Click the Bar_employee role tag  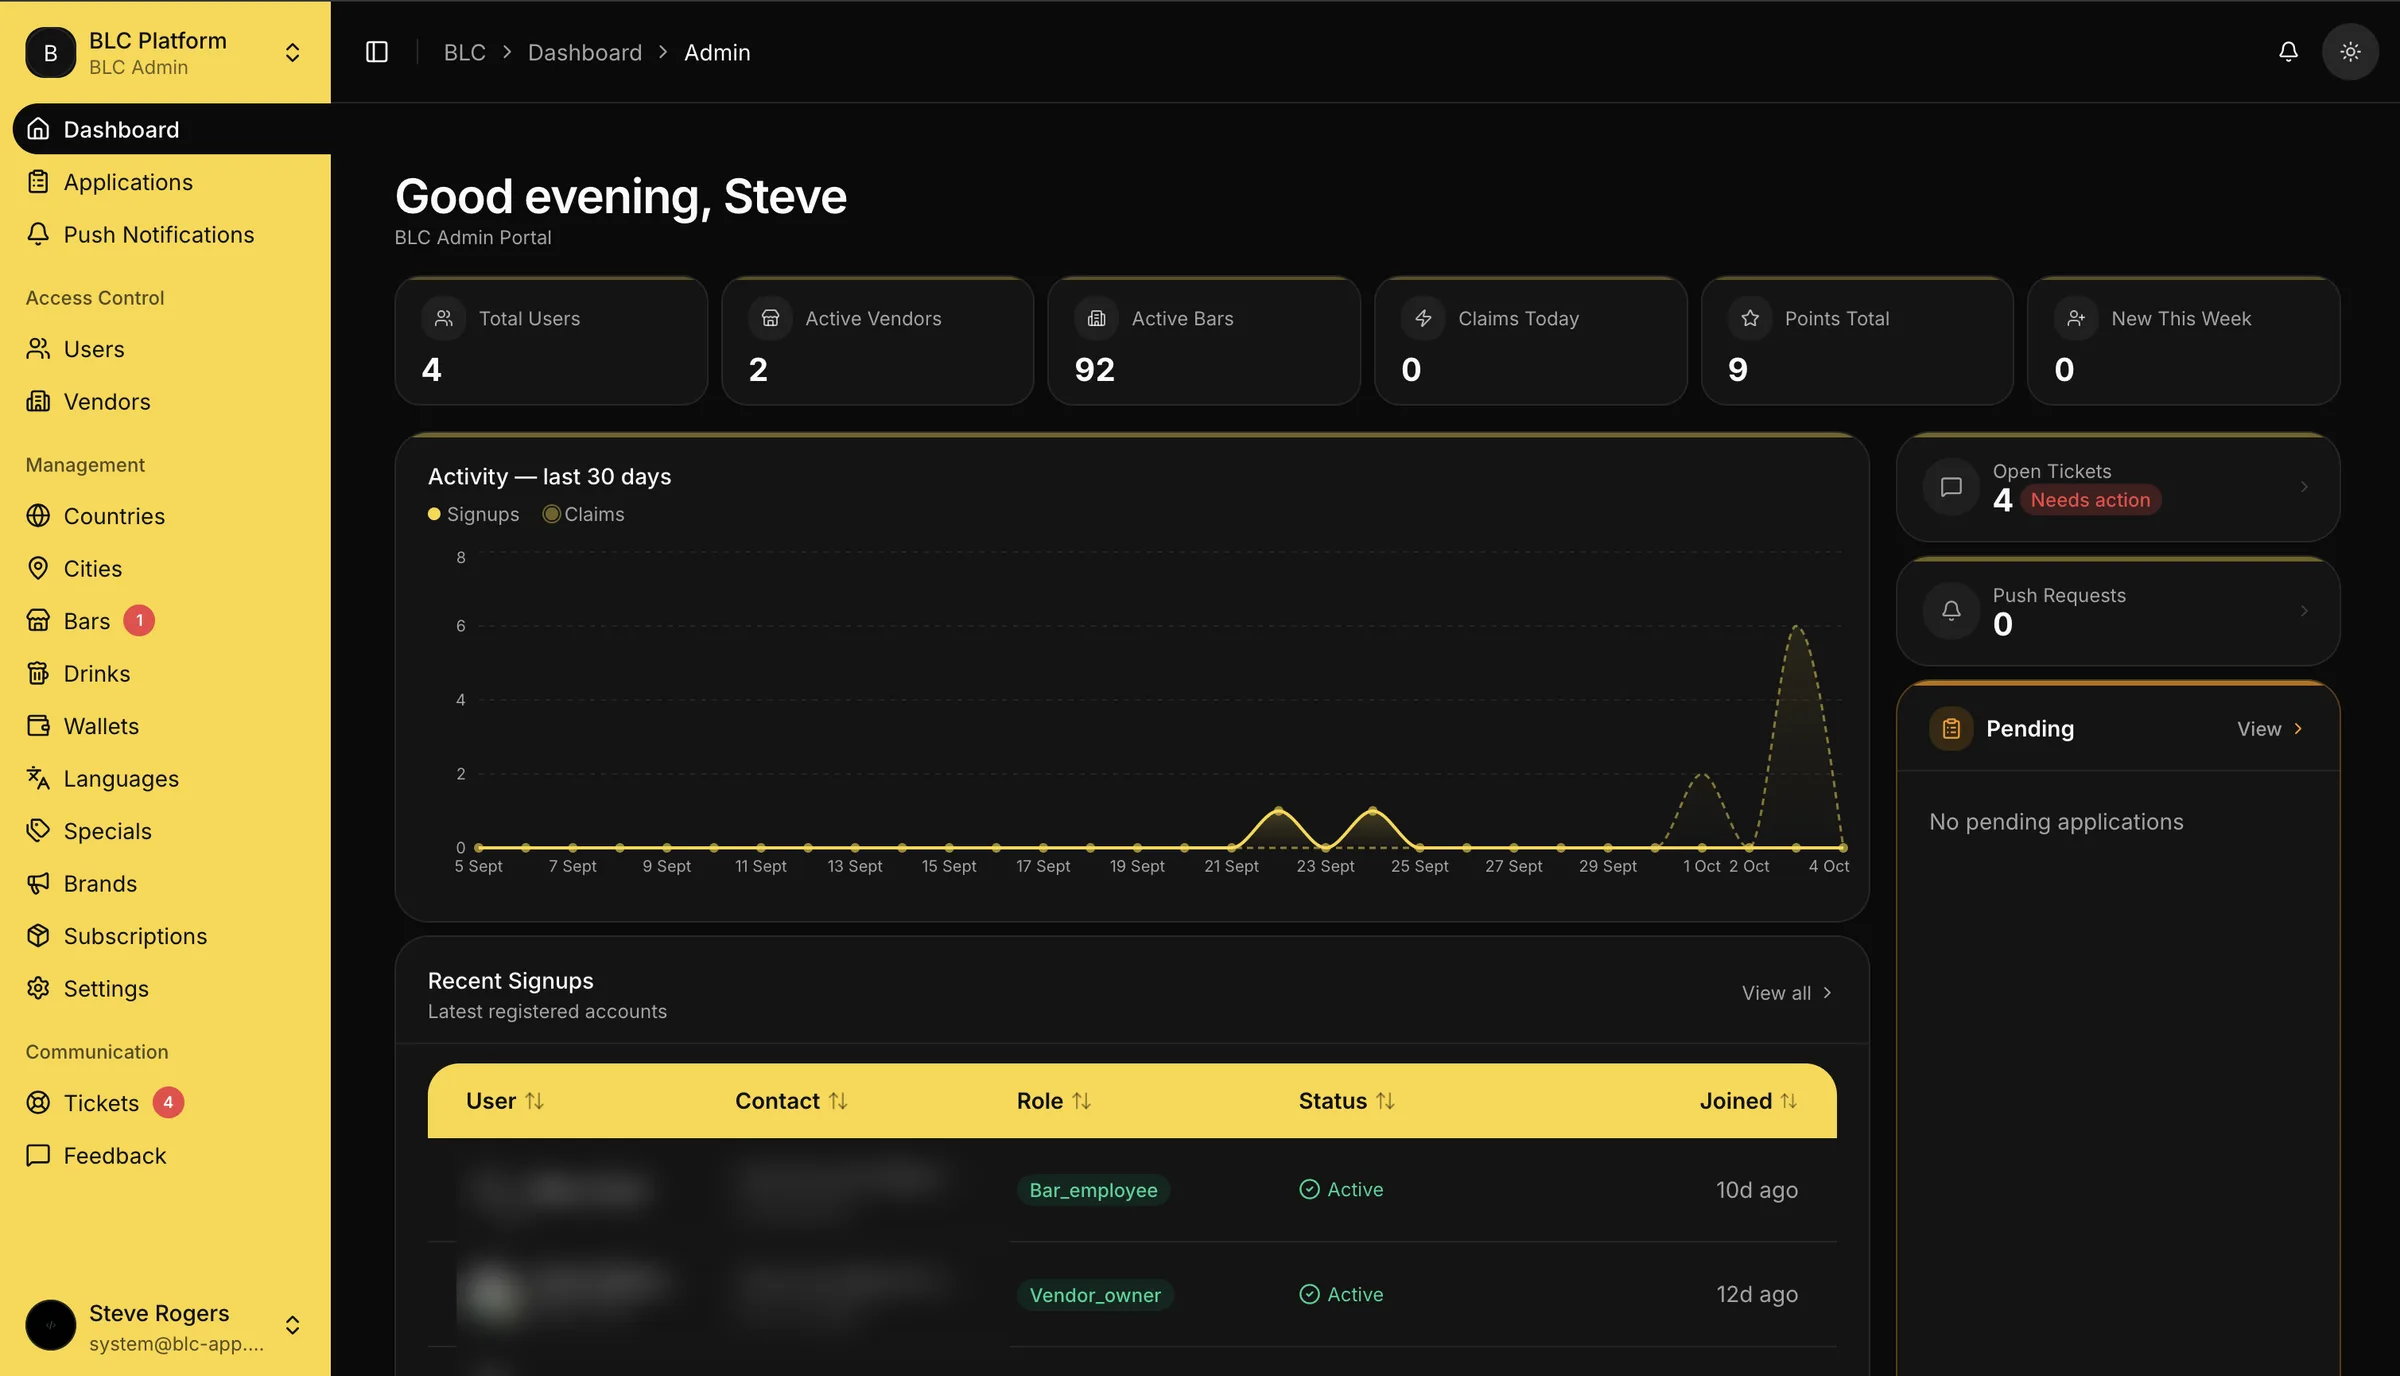[x=1093, y=1190]
